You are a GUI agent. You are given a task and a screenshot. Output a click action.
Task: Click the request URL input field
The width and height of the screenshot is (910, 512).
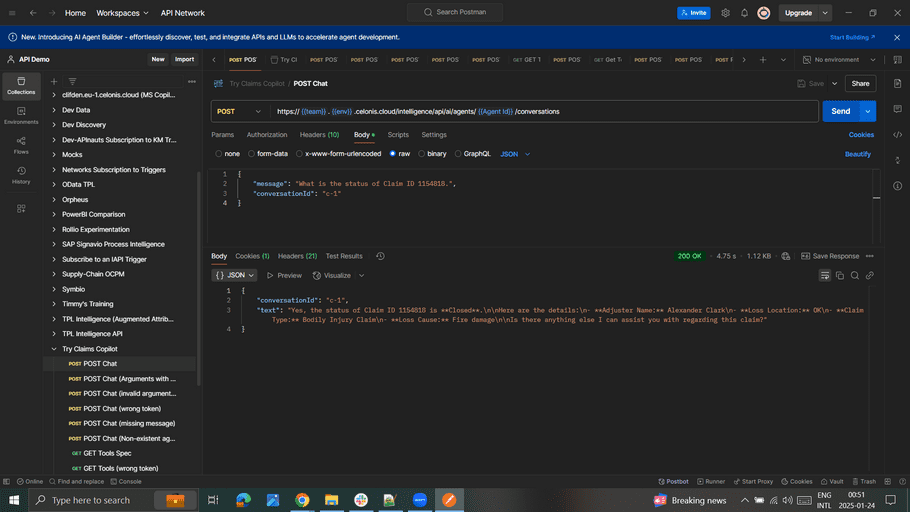coord(540,111)
